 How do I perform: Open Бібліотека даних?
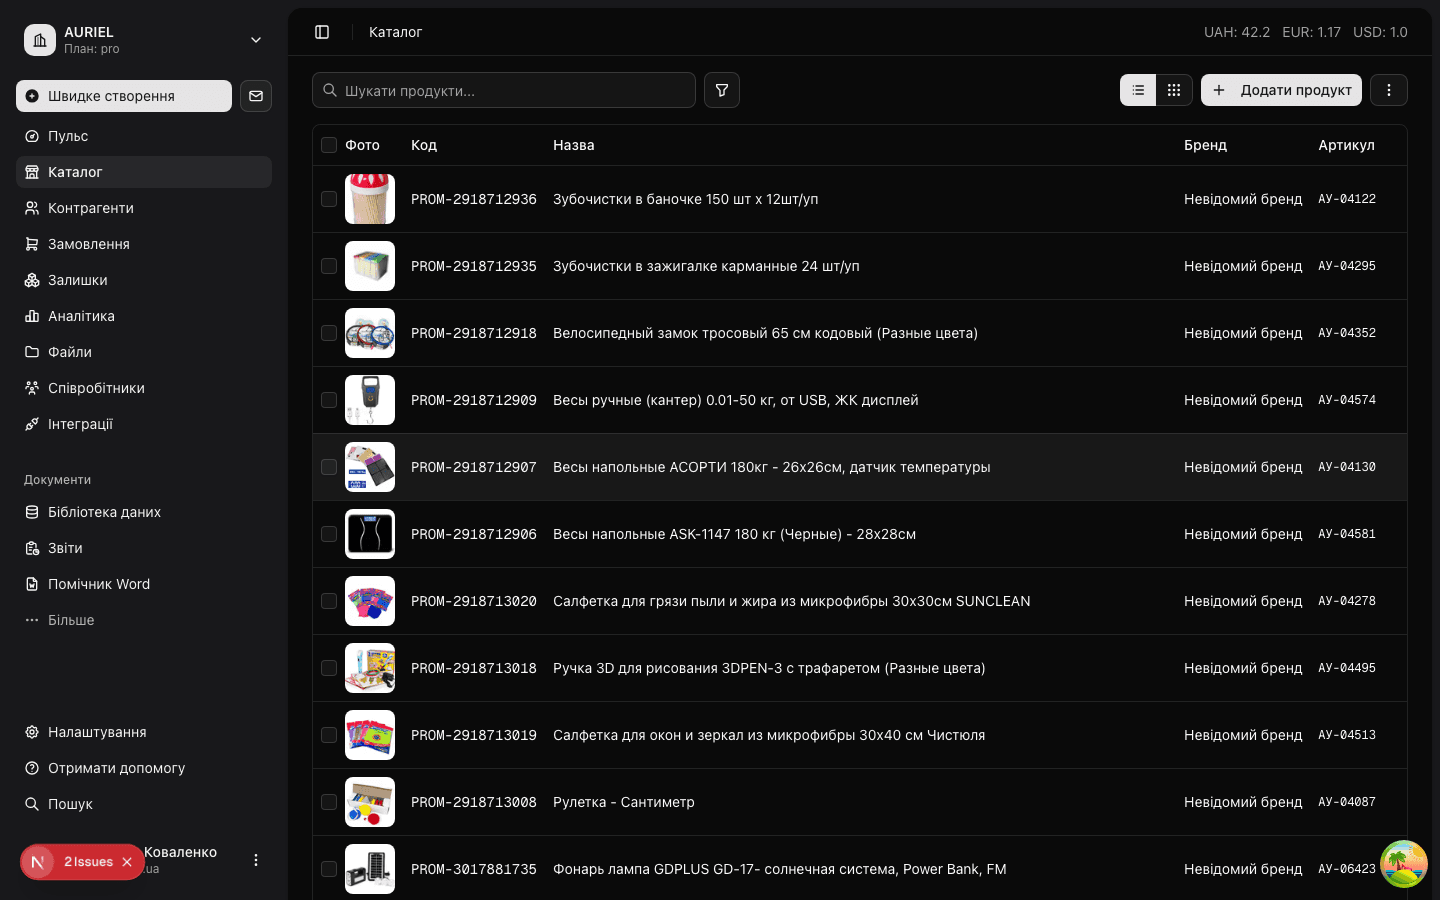(144, 512)
